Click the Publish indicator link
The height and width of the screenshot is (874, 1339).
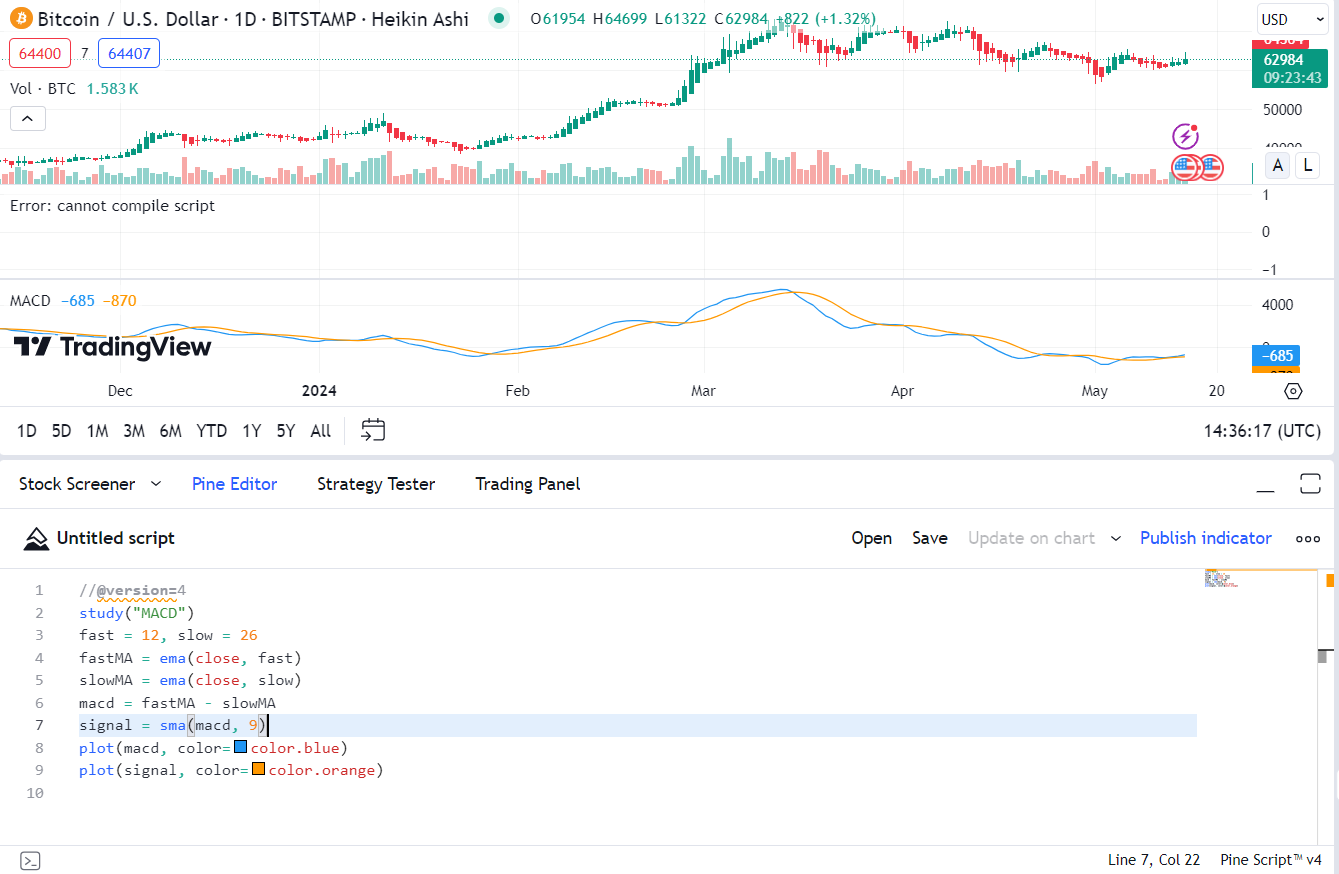point(1206,538)
